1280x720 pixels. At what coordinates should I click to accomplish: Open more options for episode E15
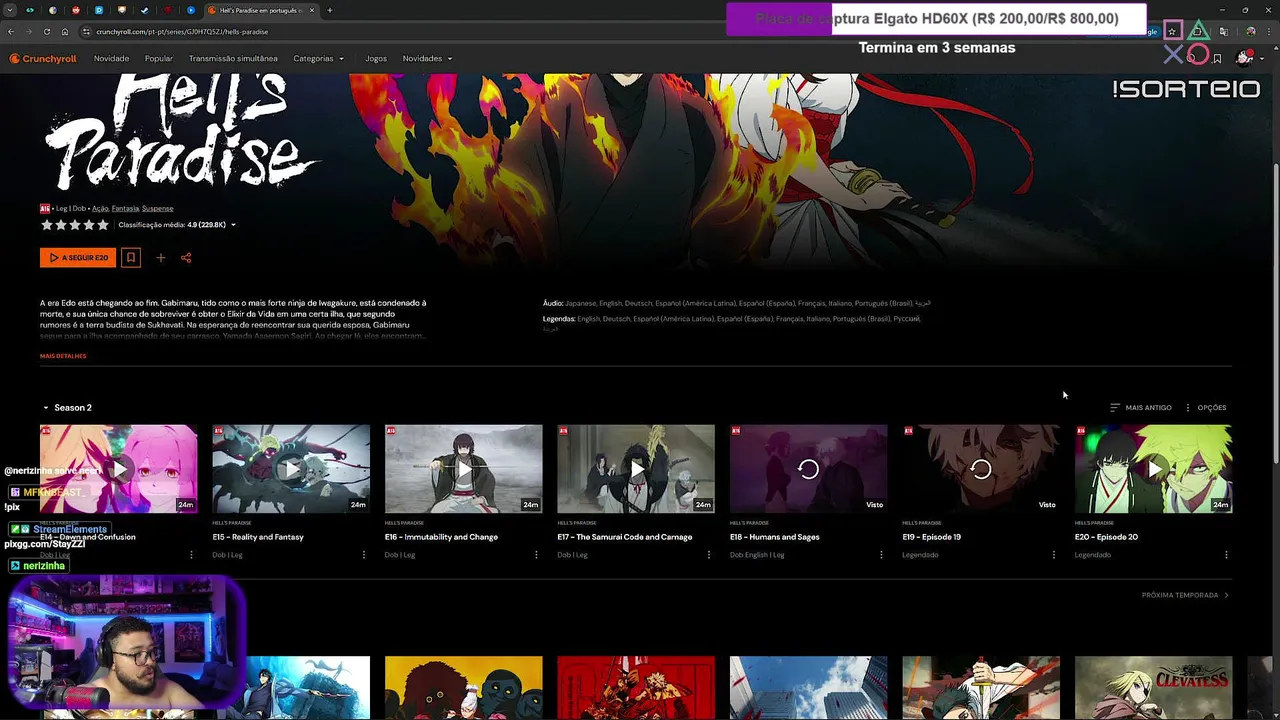pos(363,555)
